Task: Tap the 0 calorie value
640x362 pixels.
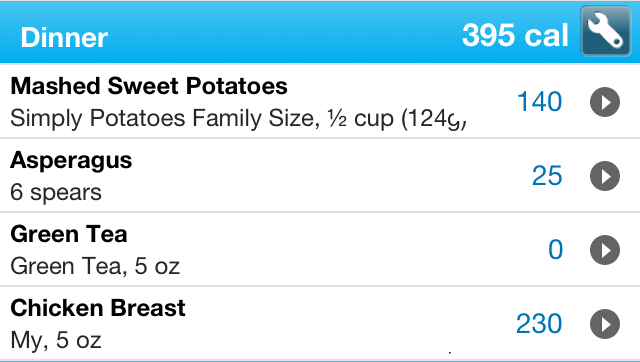Action: click(x=556, y=250)
